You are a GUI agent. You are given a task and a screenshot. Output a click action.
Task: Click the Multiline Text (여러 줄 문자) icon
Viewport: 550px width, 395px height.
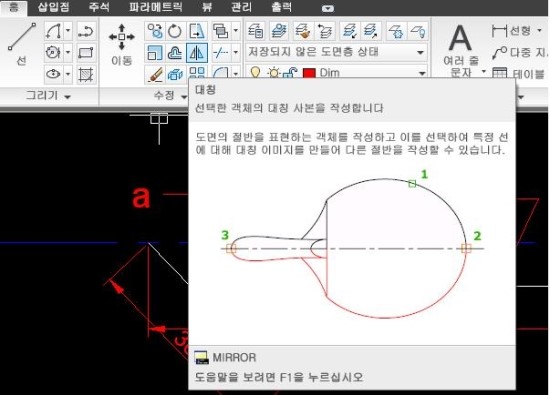460,38
